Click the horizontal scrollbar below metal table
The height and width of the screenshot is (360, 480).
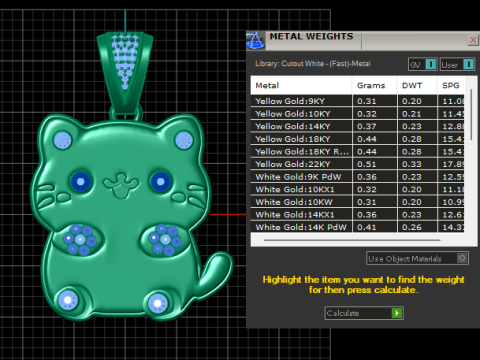[352, 240]
